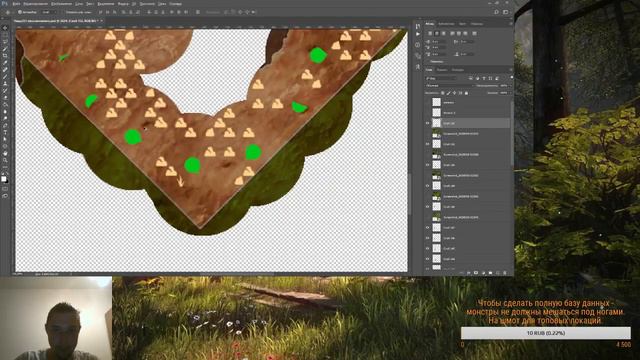Click the selected layer's thumbnail
The width and height of the screenshot is (640, 360).
point(437,123)
